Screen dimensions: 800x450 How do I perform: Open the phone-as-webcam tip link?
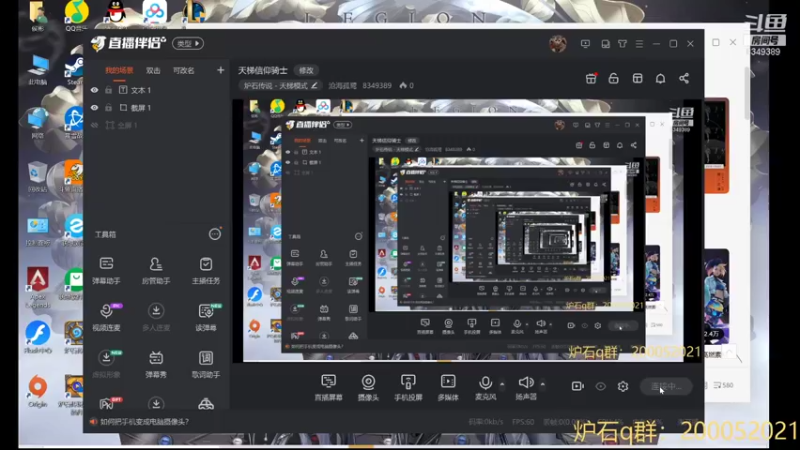144,421
